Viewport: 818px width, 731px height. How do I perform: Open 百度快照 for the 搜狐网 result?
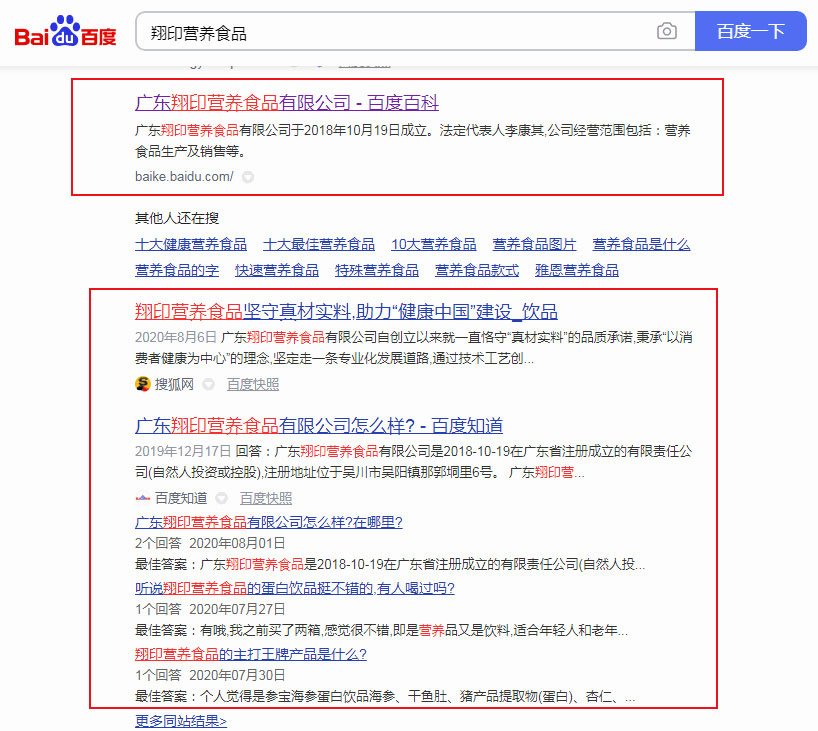(253, 385)
